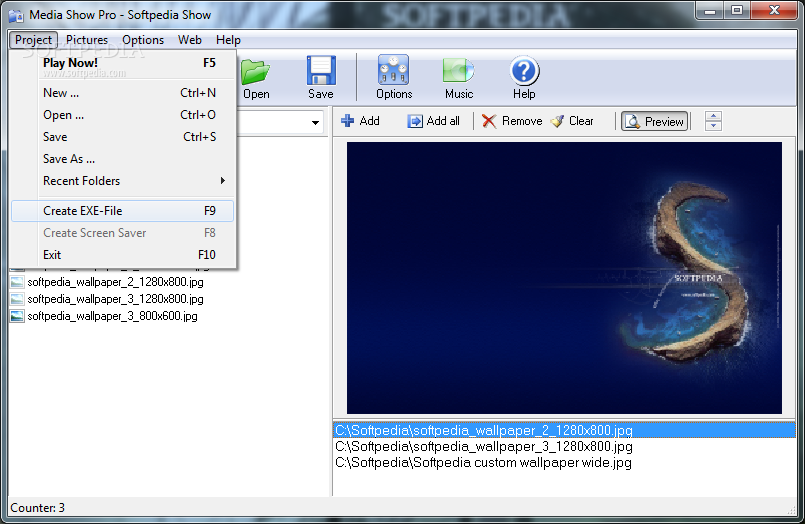Select Open ... in the Project menu
The height and width of the screenshot is (524, 805).
pos(122,115)
